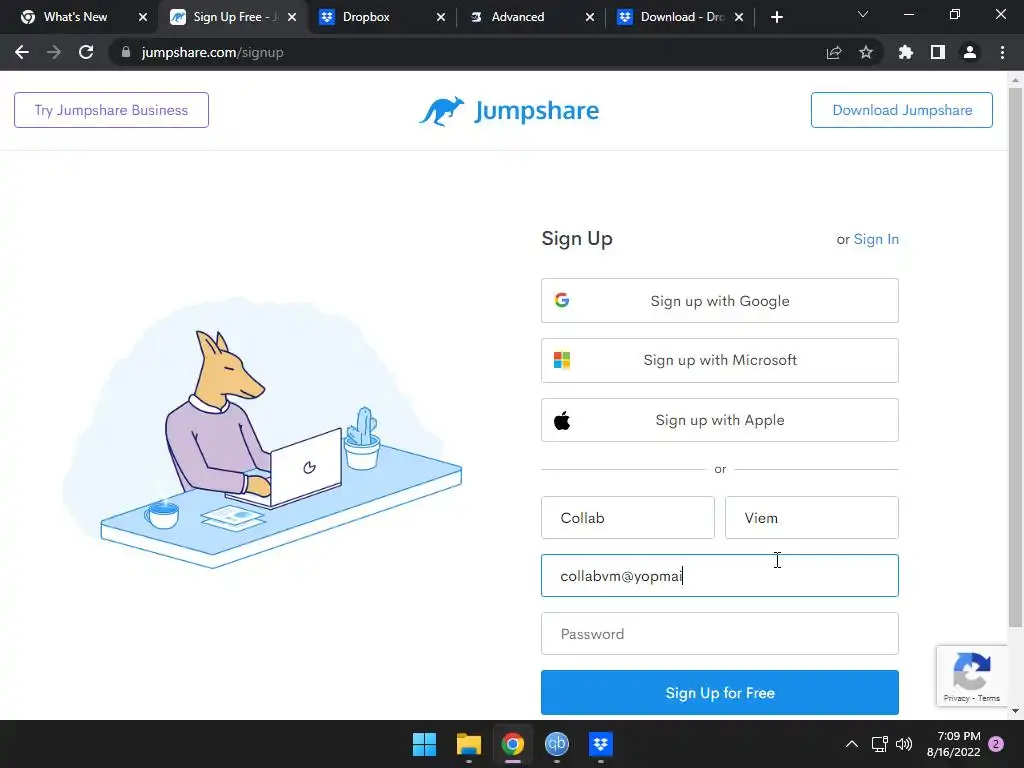Click the first name field containing Collab

point(628,518)
